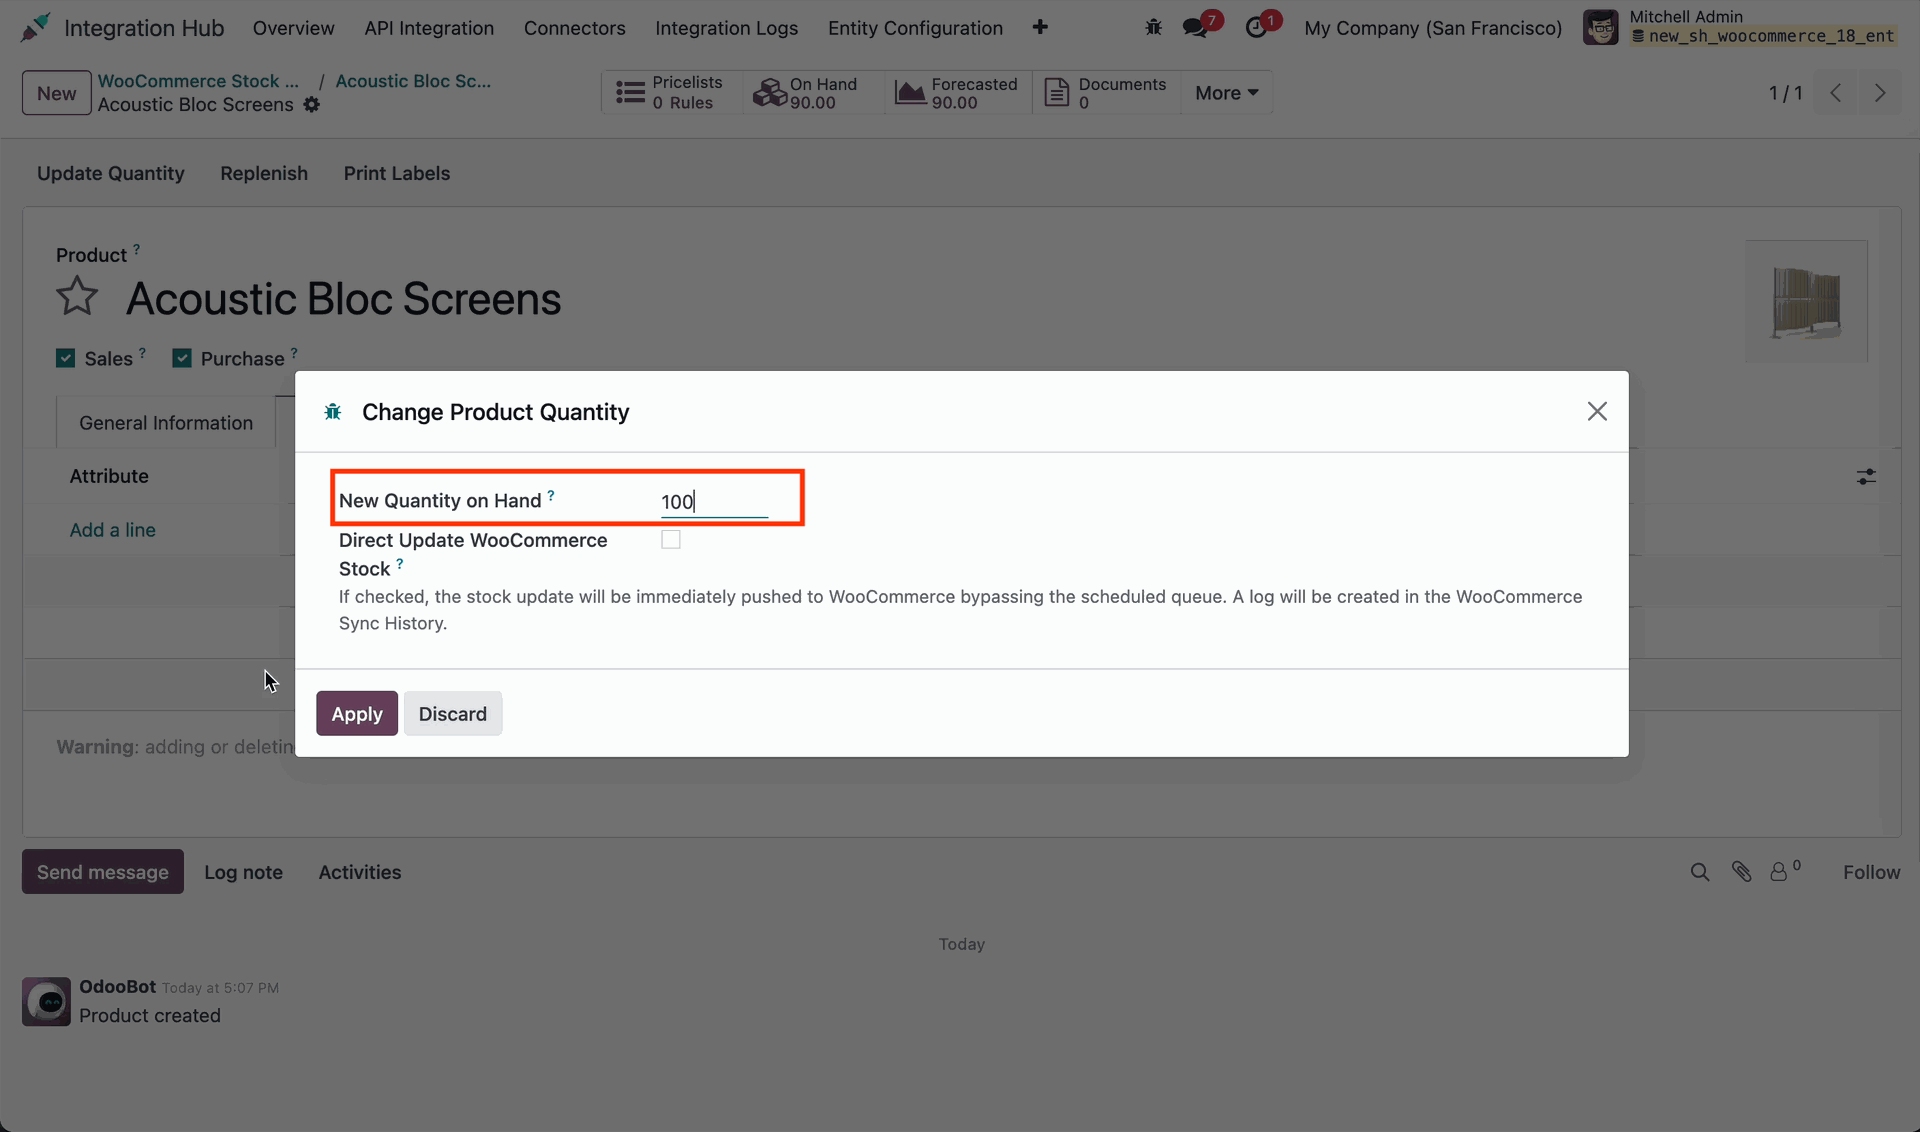1920x1132 pixels.
Task: Search messages with magnifier icon
Action: (1700, 872)
